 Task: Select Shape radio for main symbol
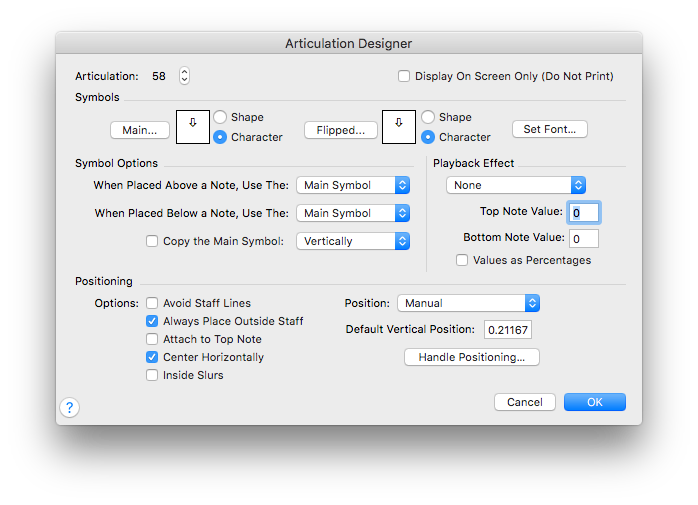click(x=220, y=117)
